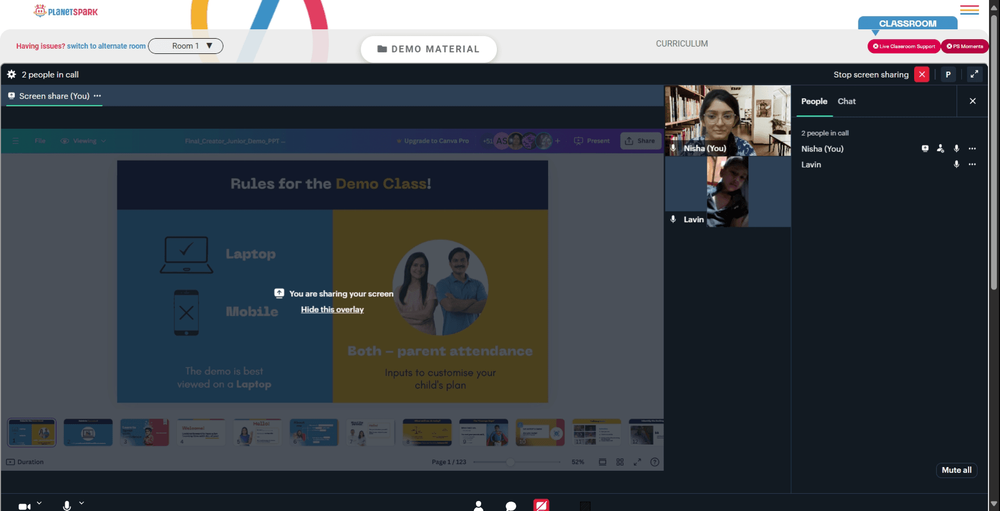Open the Screen share tab options ellipsis

click(97, 96)
